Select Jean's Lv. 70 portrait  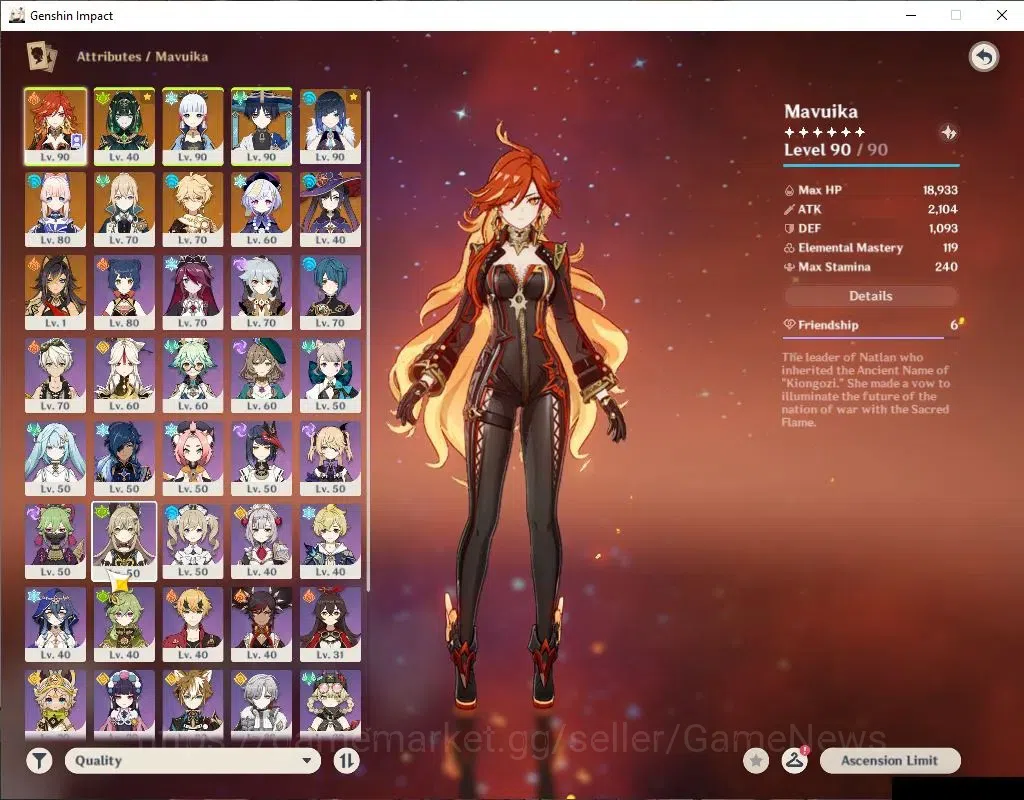(x=124, y=209)
